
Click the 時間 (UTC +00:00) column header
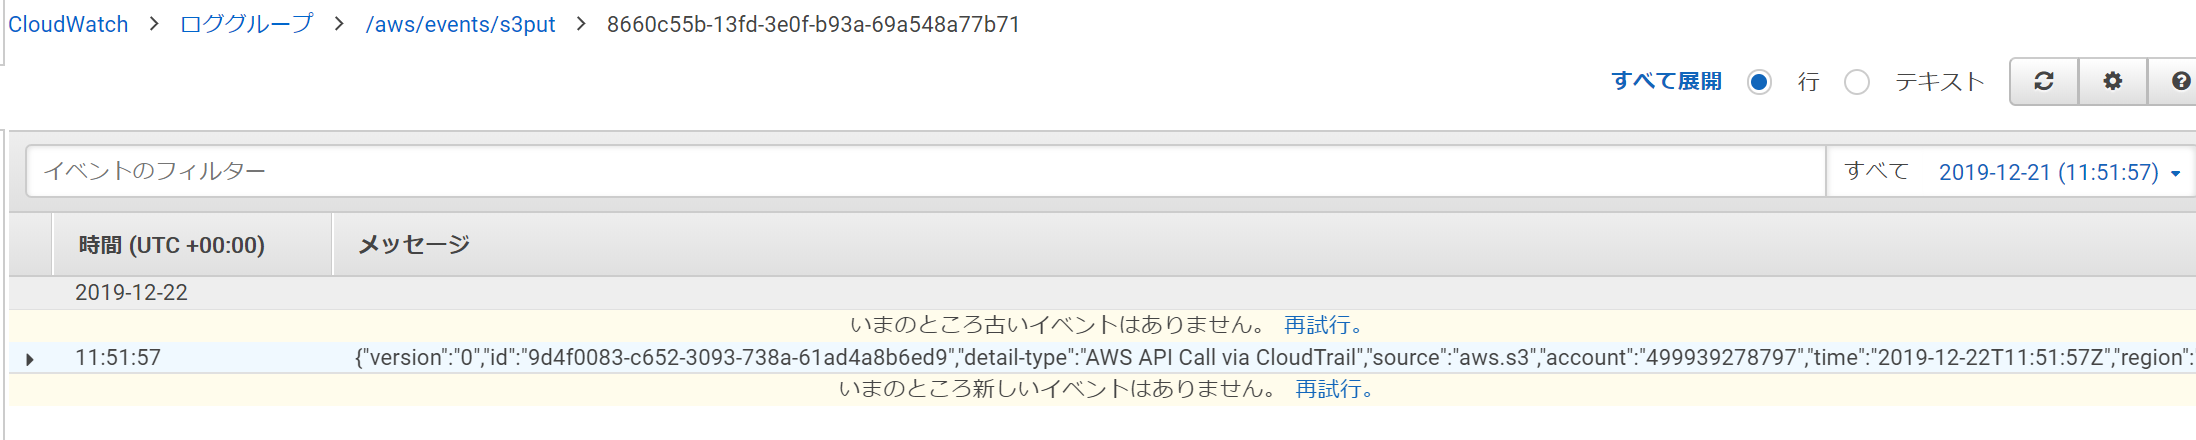(171, 245)
